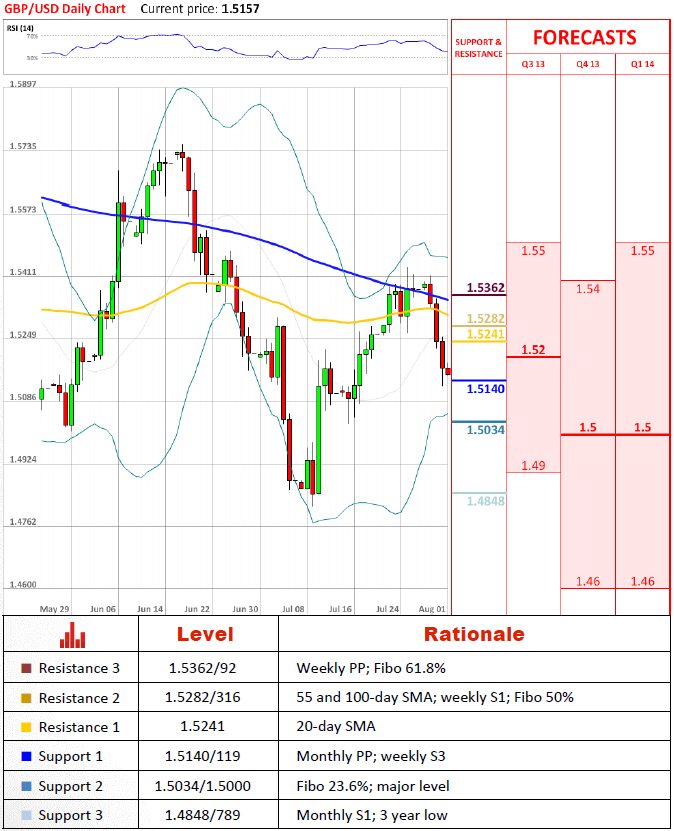Select the Resistance 1 row label
The height and width of the screenshot is (831, 674).
[x=79, y=727]
